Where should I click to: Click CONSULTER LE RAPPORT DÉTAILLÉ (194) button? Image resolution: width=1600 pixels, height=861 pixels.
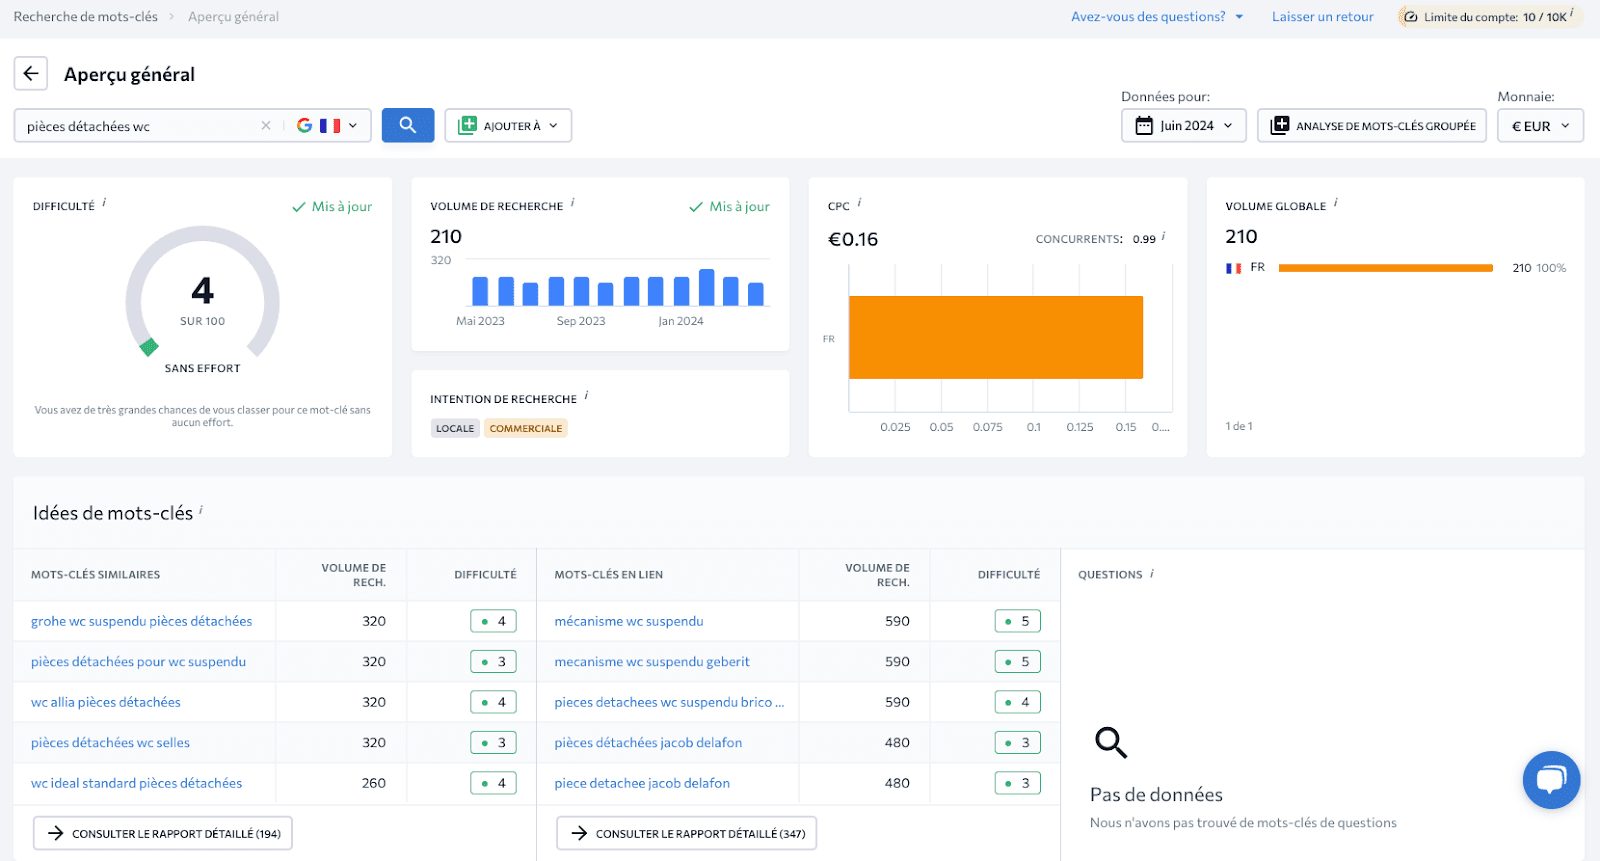click(x=163, y=833)
